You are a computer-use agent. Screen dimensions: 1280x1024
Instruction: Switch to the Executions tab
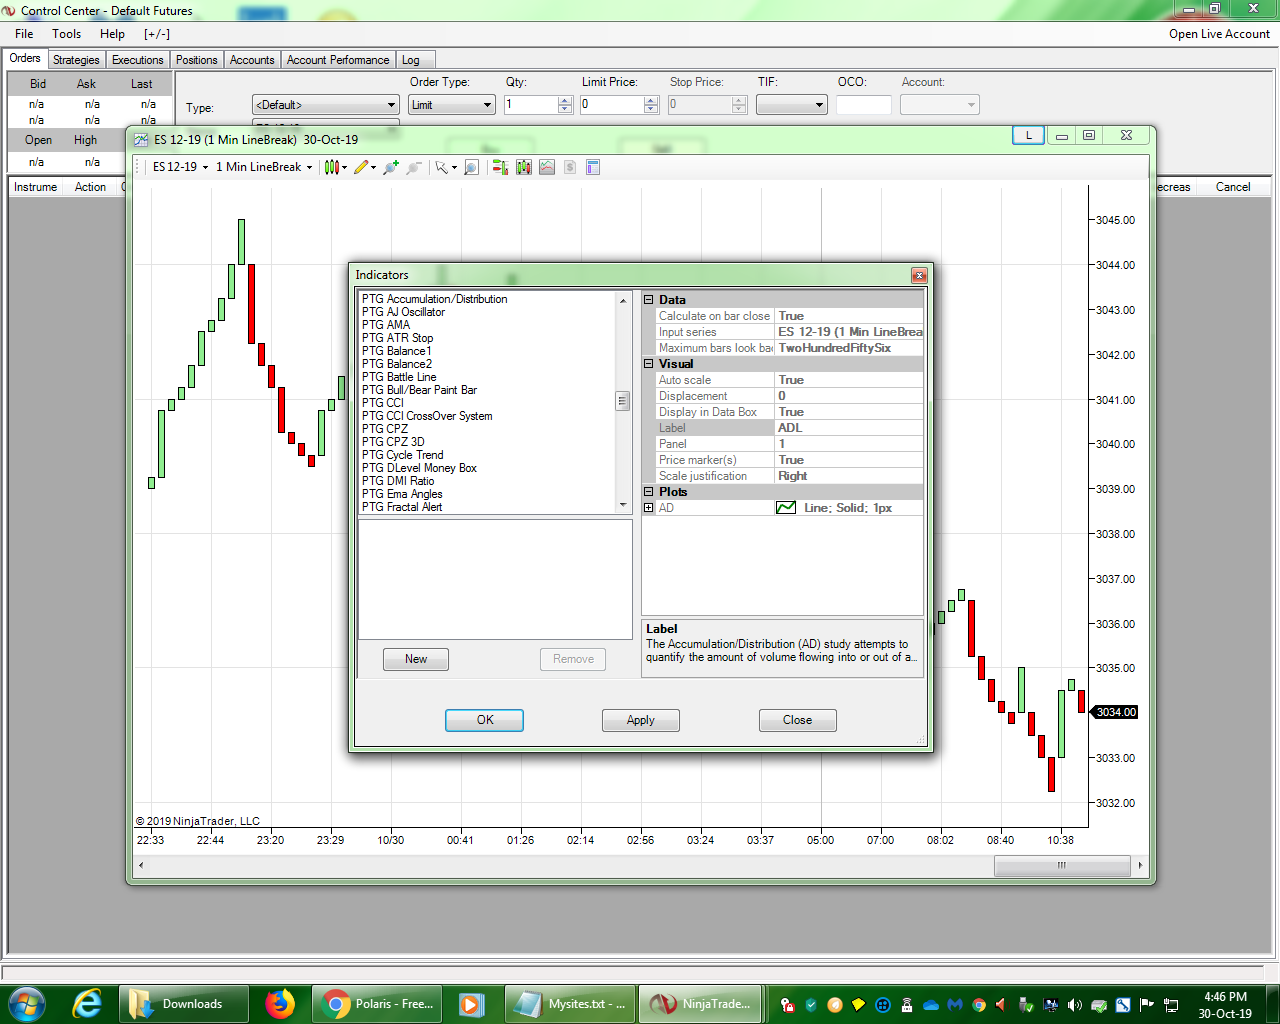coord(137,60)
